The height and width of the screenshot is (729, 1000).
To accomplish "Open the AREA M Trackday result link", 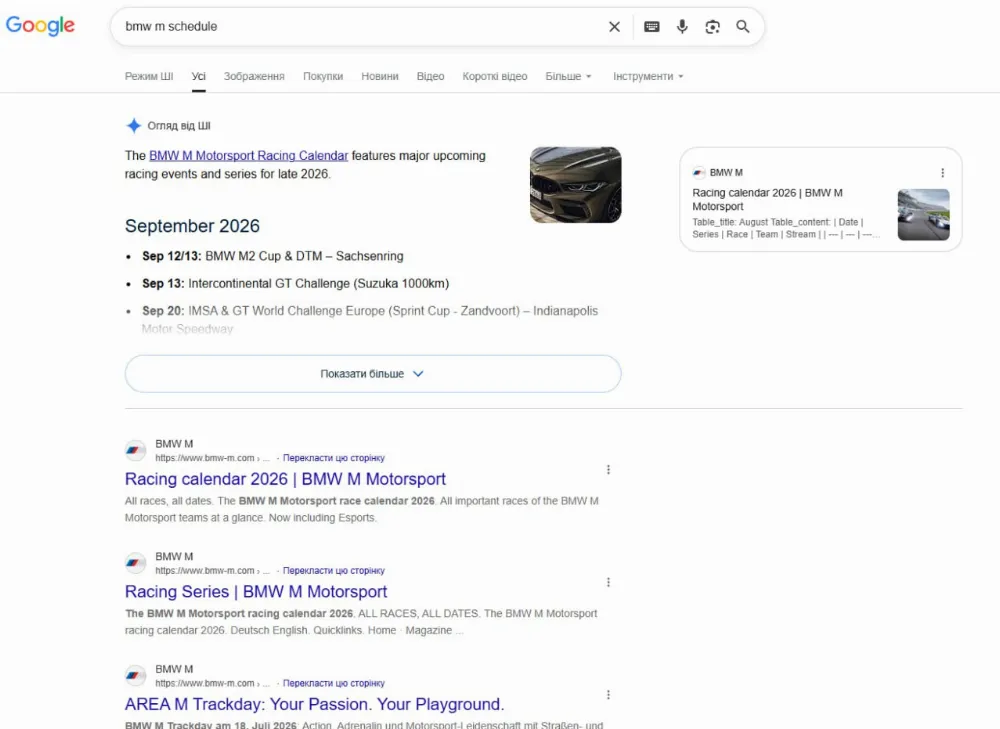I will coord(314,704).
